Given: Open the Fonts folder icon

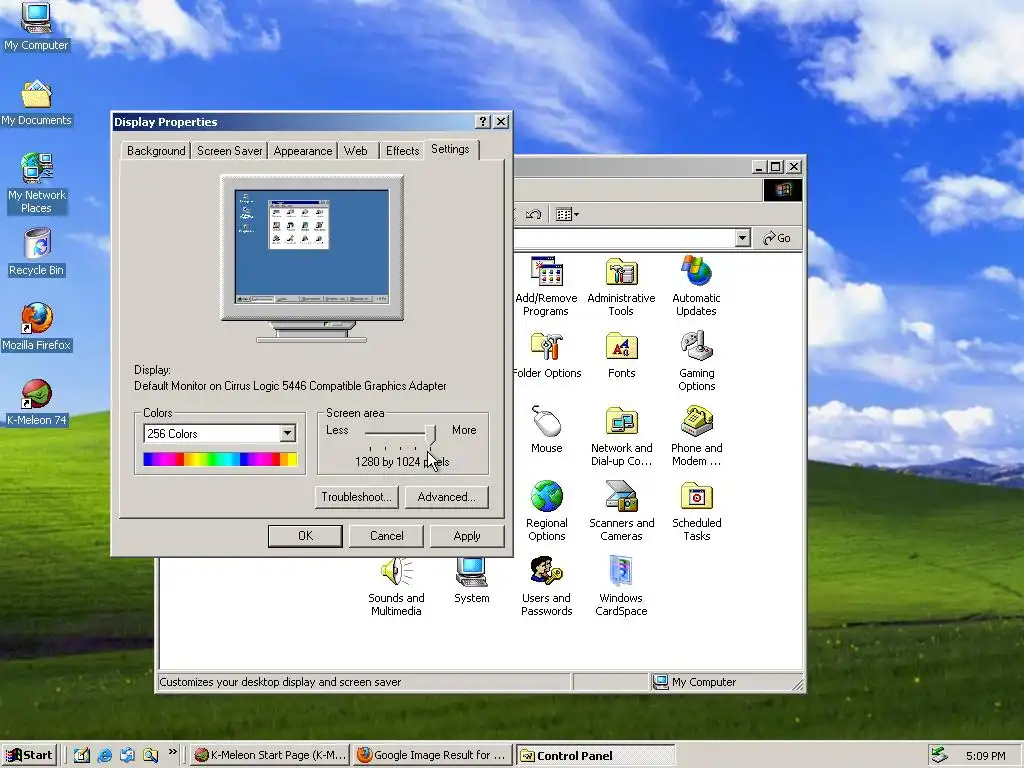Looking at the screenshot, I should (621, 356).
